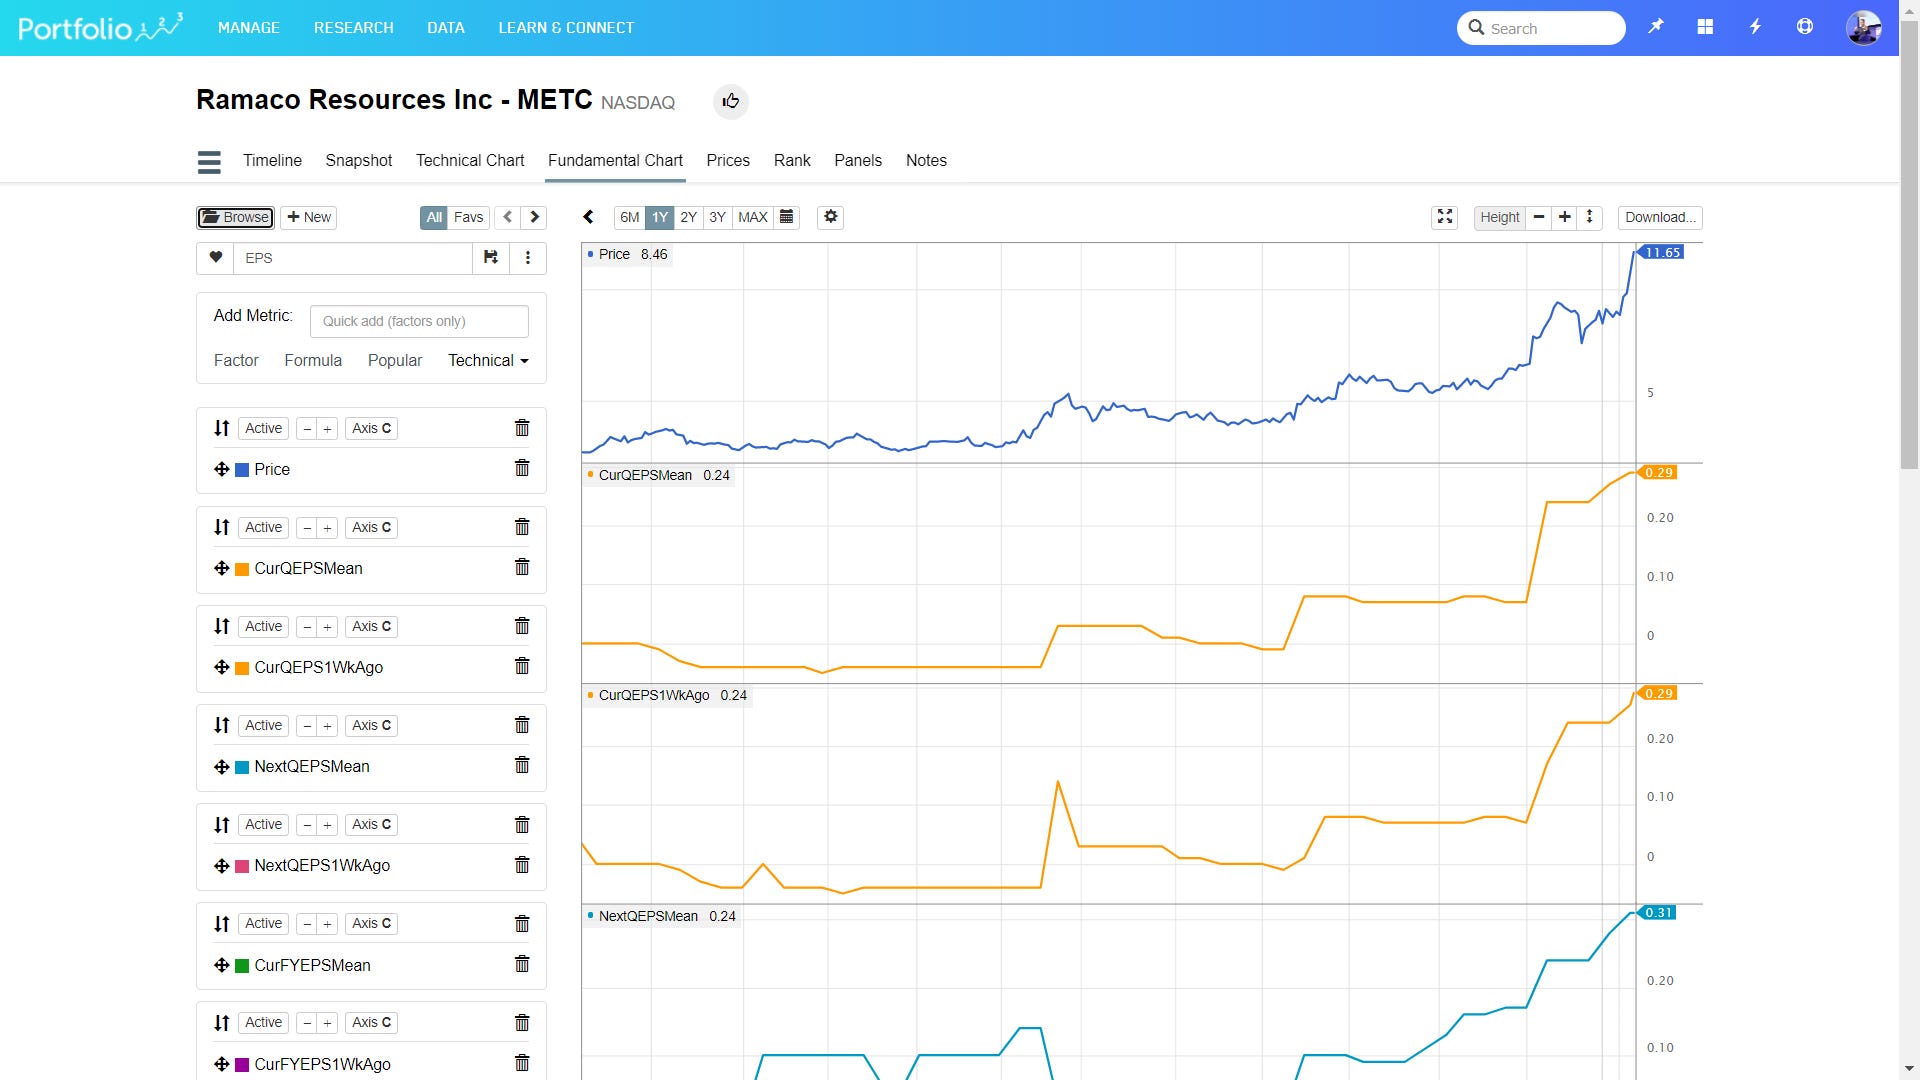Click the vertical resize arrows height button
Screen dimensions: 1920x1080
pos(1590,217)
